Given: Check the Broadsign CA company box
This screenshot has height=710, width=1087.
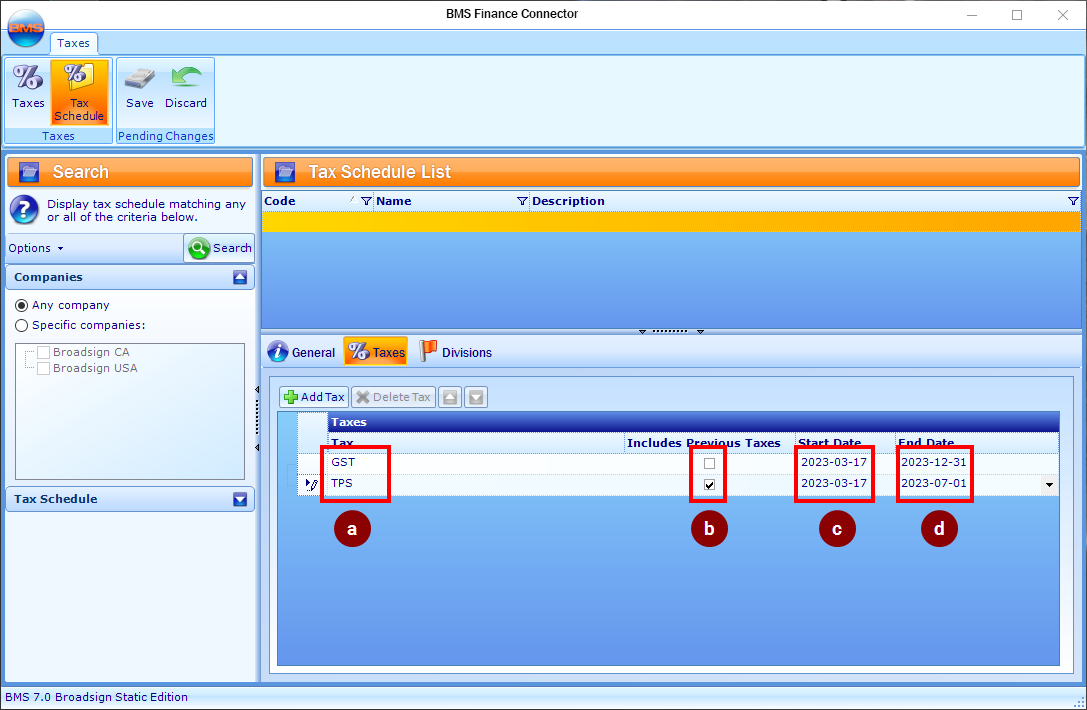Looking at the screenshot, I should (44, 352).
